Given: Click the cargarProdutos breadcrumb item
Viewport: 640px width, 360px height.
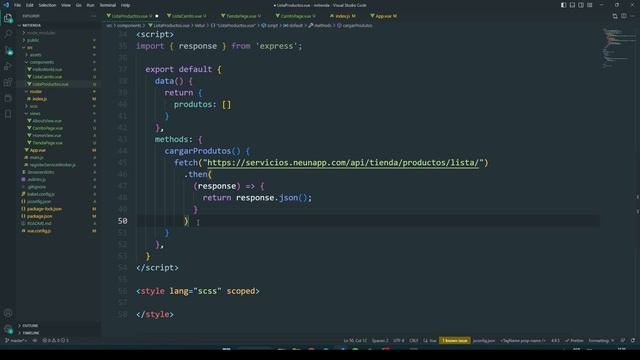Looking at the screenshot, I should tap(355, 25).
